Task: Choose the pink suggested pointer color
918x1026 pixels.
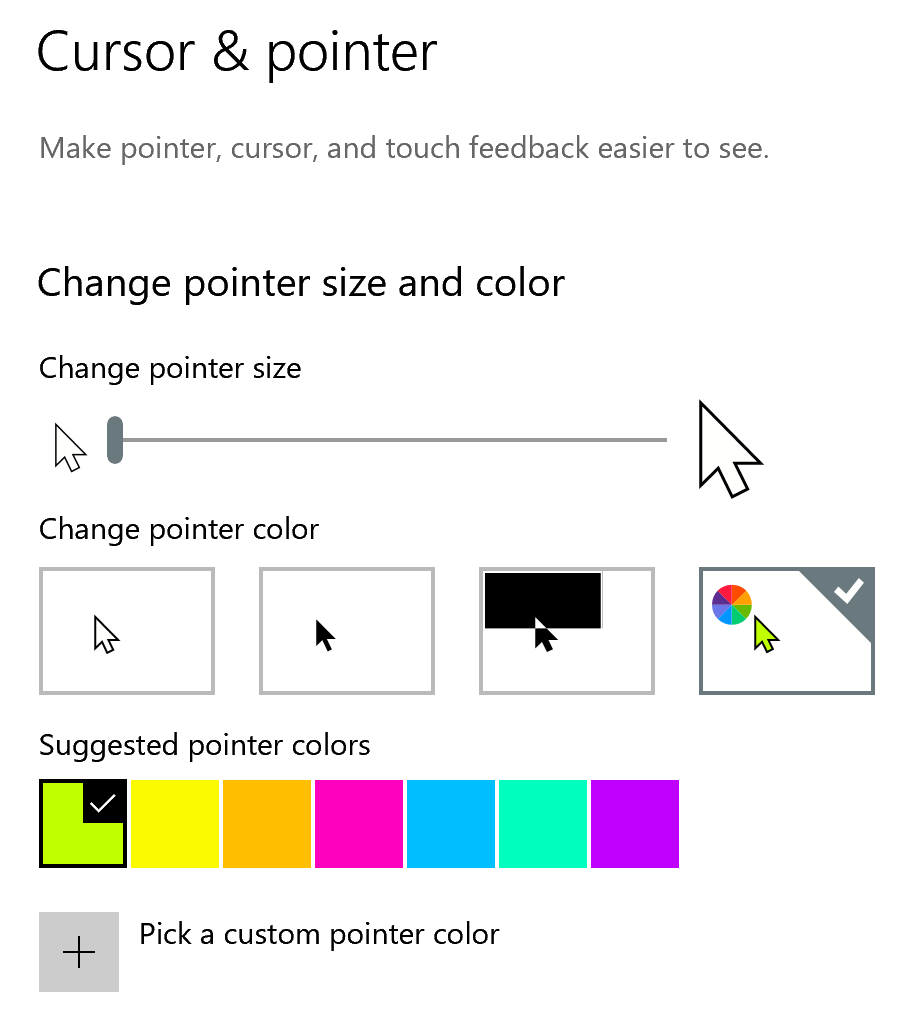Action: (359, 824)
